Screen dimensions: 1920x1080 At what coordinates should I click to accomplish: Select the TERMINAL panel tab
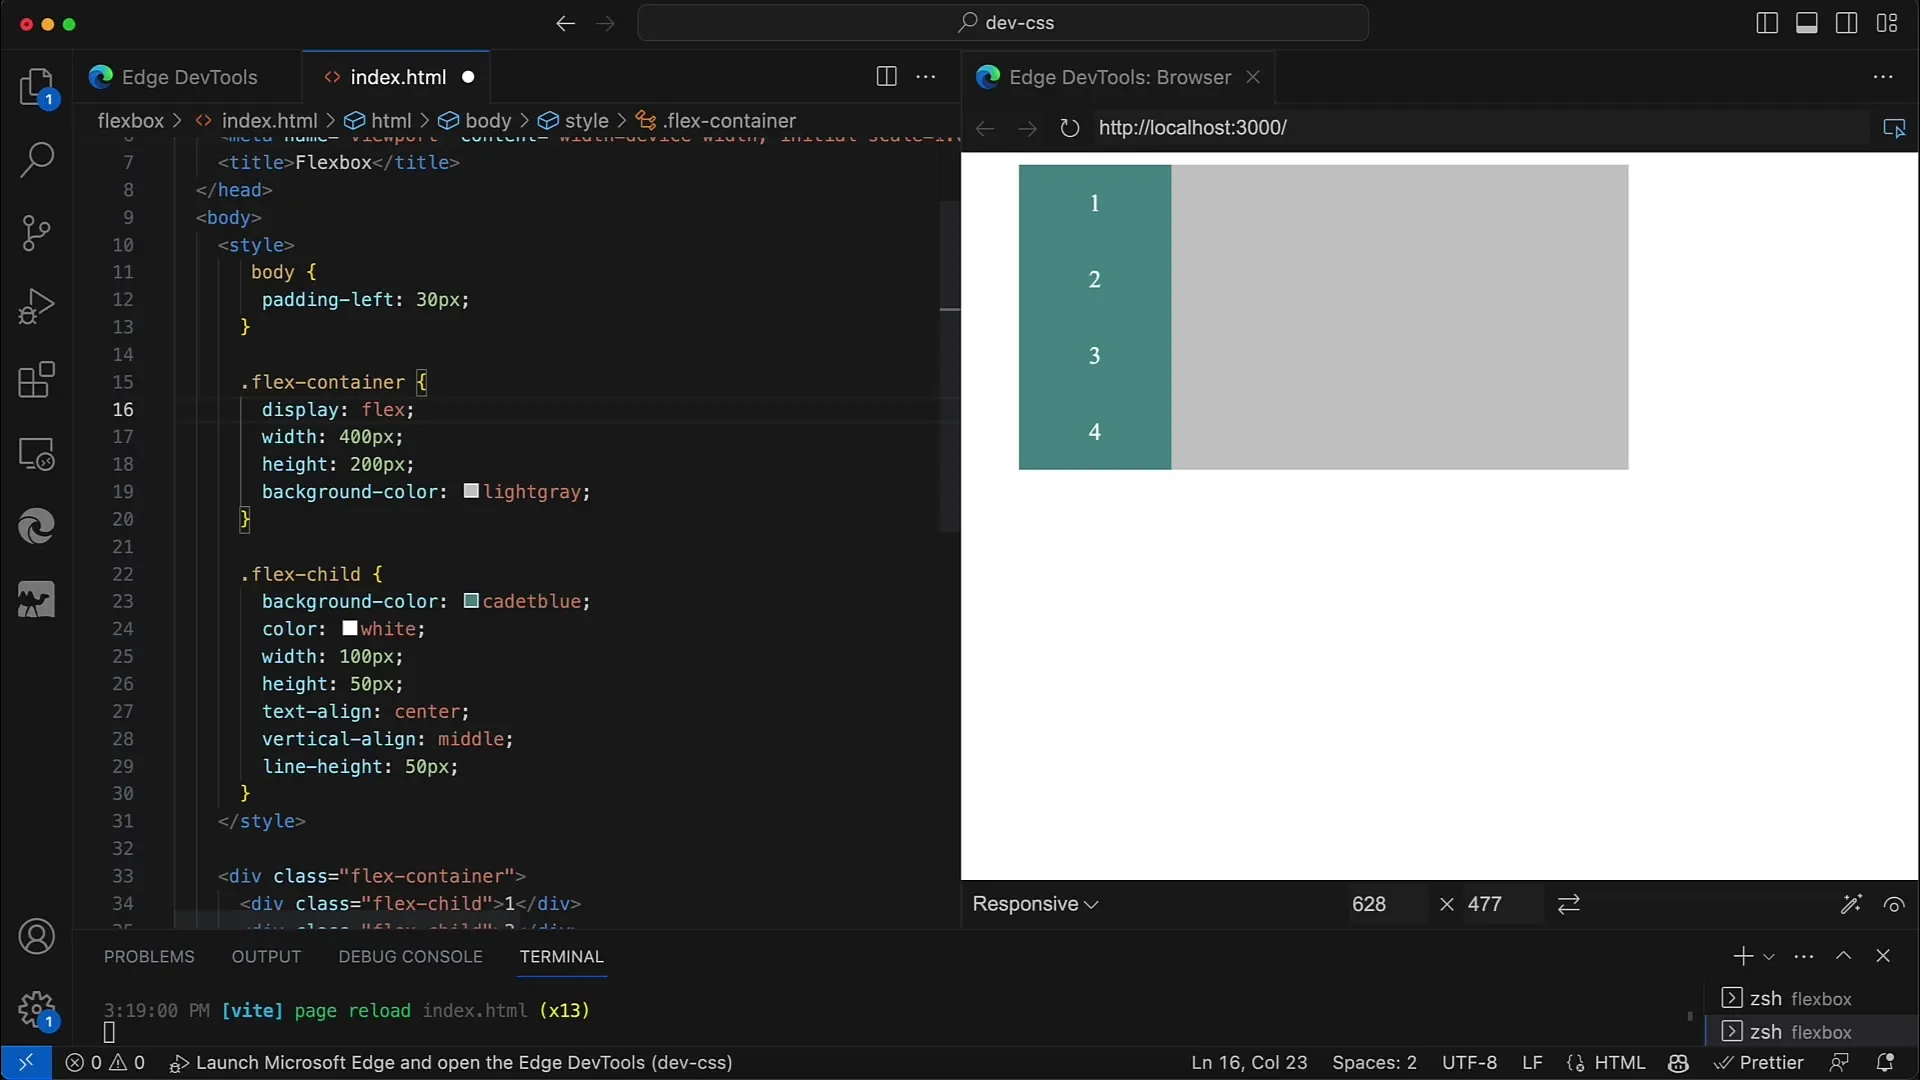[x=561, y=957]
